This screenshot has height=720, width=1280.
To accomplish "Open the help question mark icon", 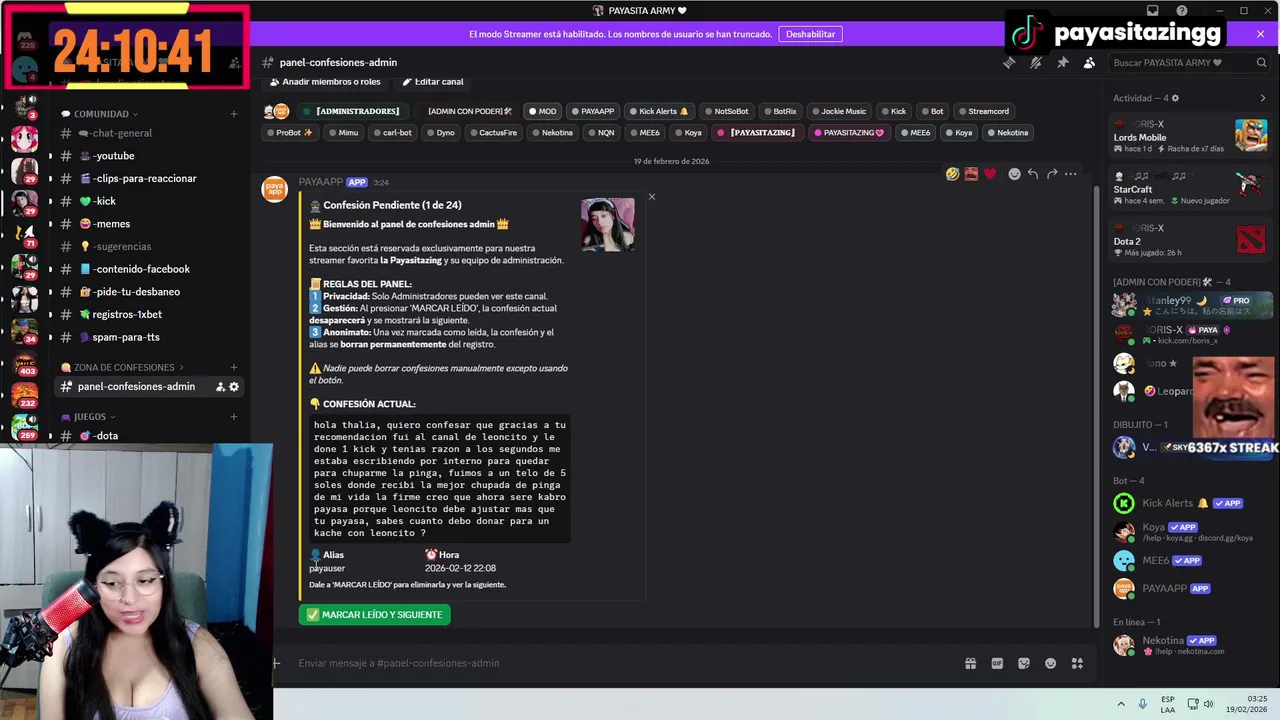I will 1180,11.
